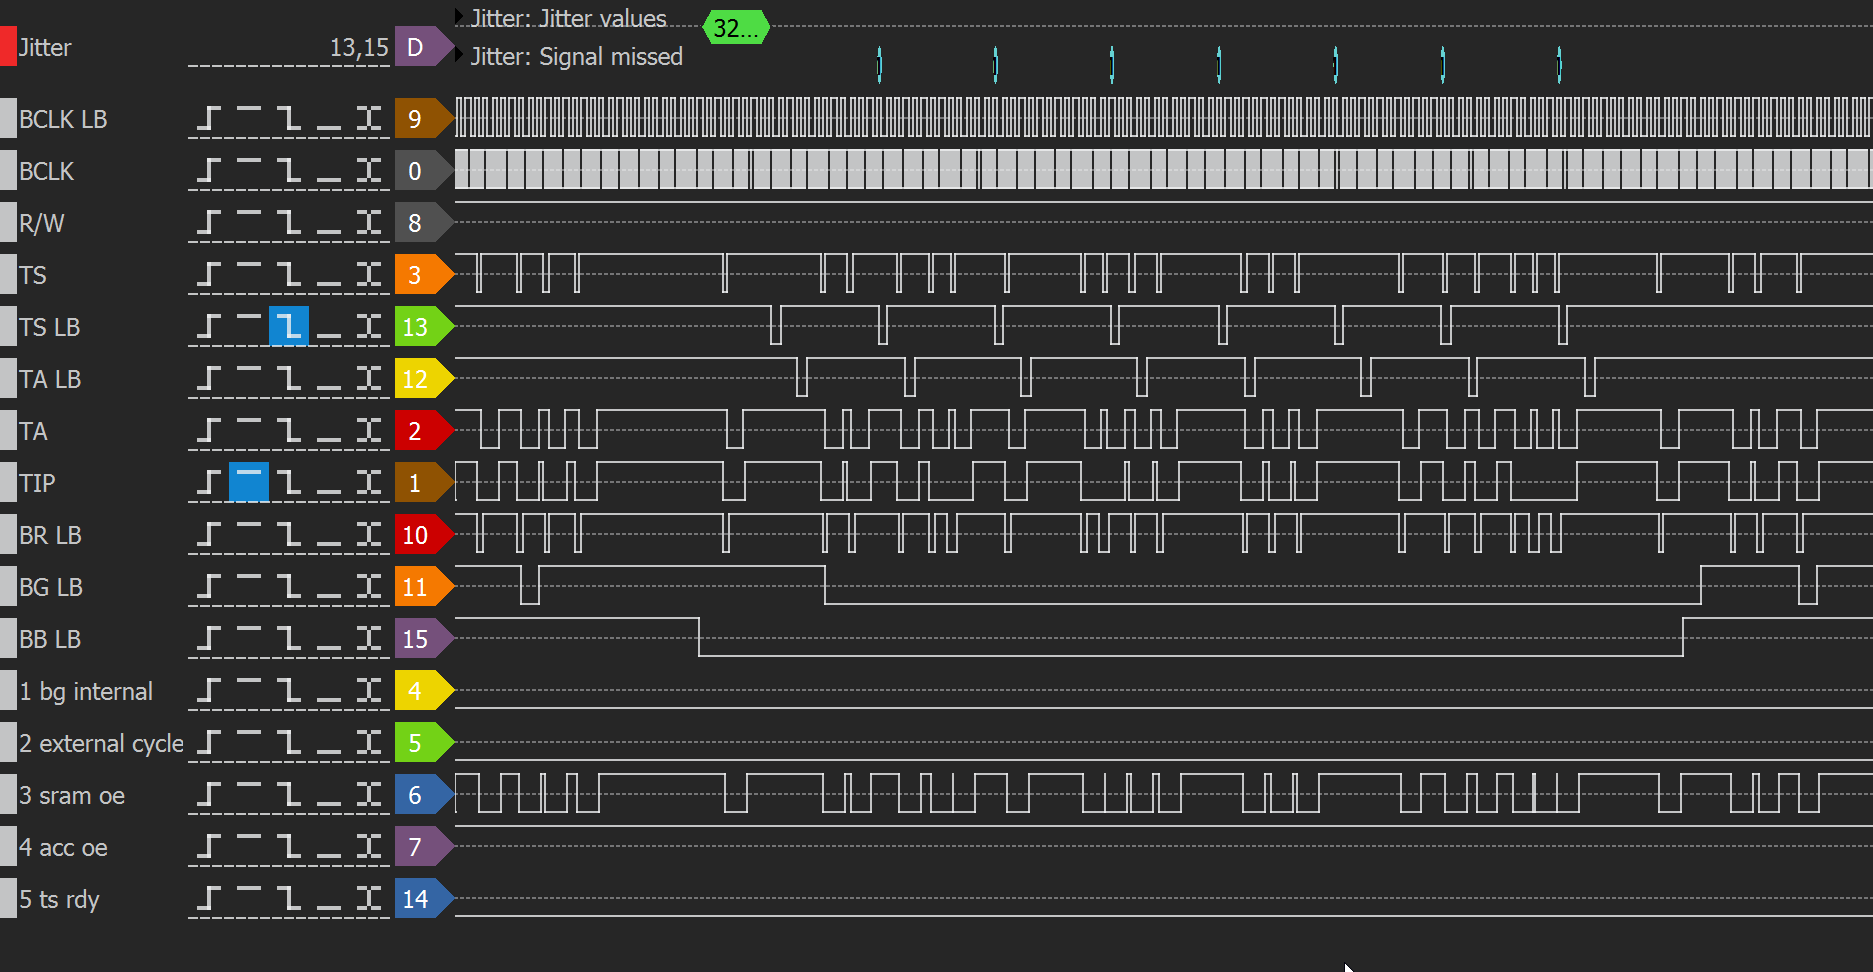Turn off the highlighted high level trigger on TIP

pos(249,483)
